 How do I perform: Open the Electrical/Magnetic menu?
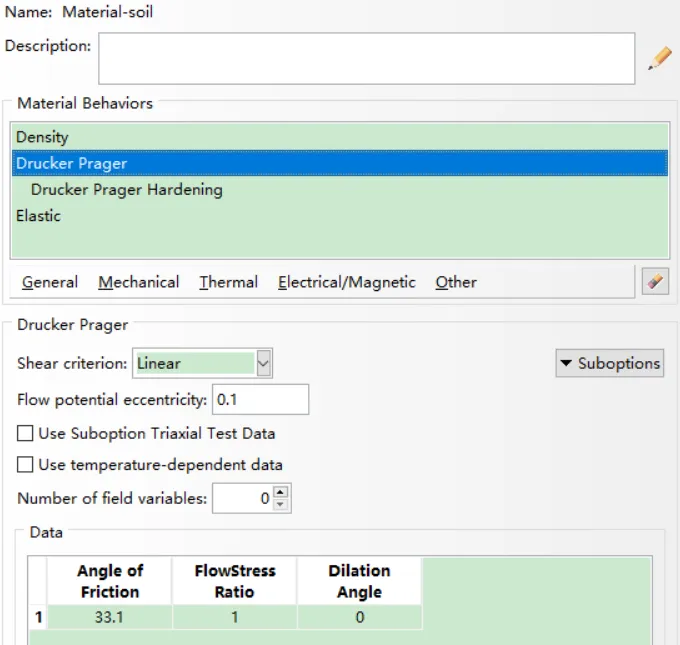(x=347, y=282)
